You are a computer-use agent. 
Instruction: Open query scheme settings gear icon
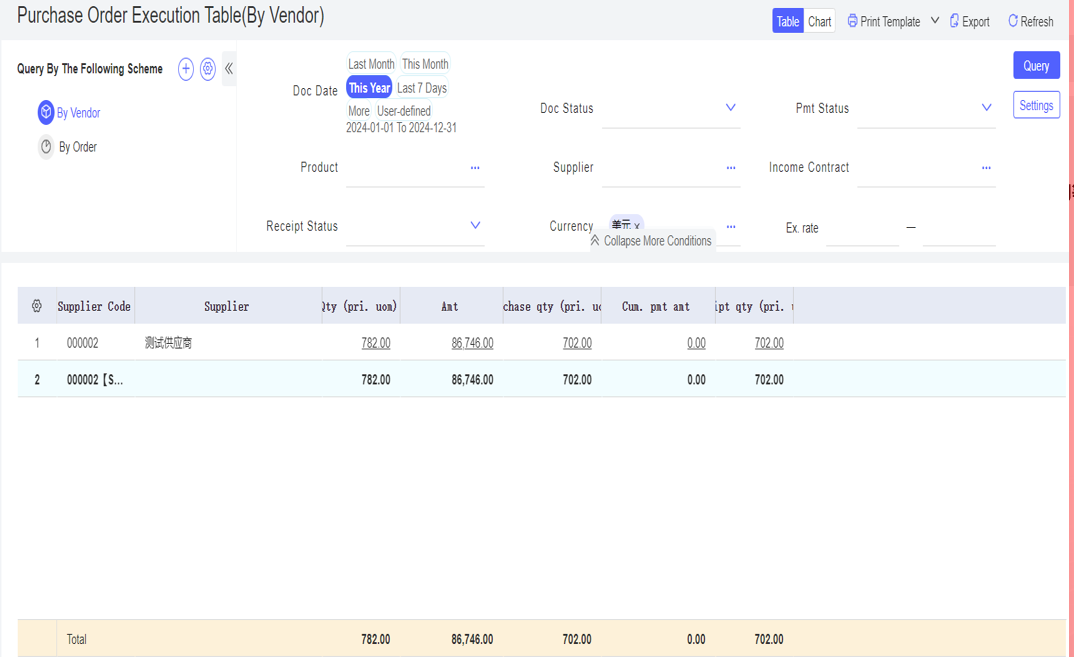click(x=208, y=69)
